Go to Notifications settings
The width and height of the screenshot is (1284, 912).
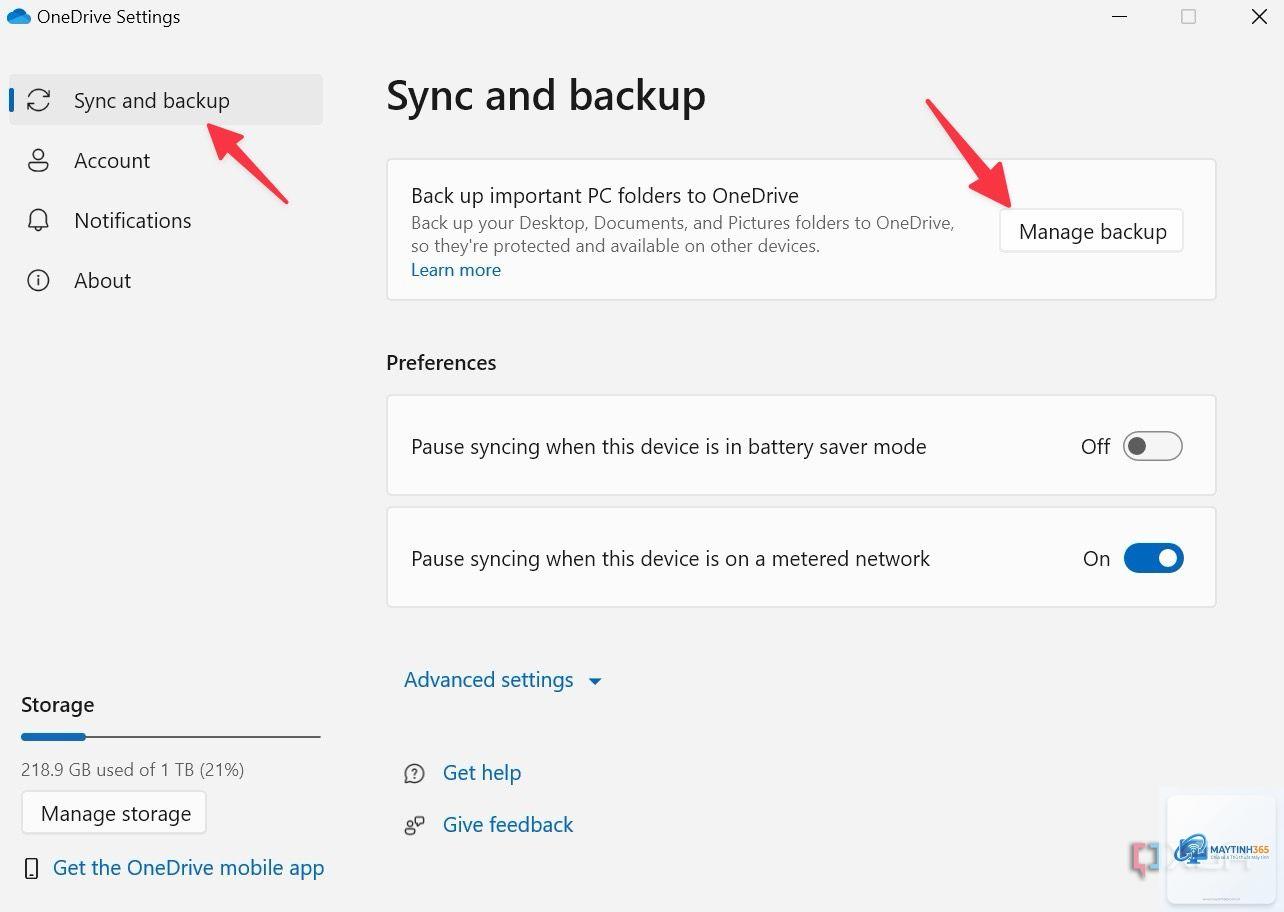[x=166, y=220]
